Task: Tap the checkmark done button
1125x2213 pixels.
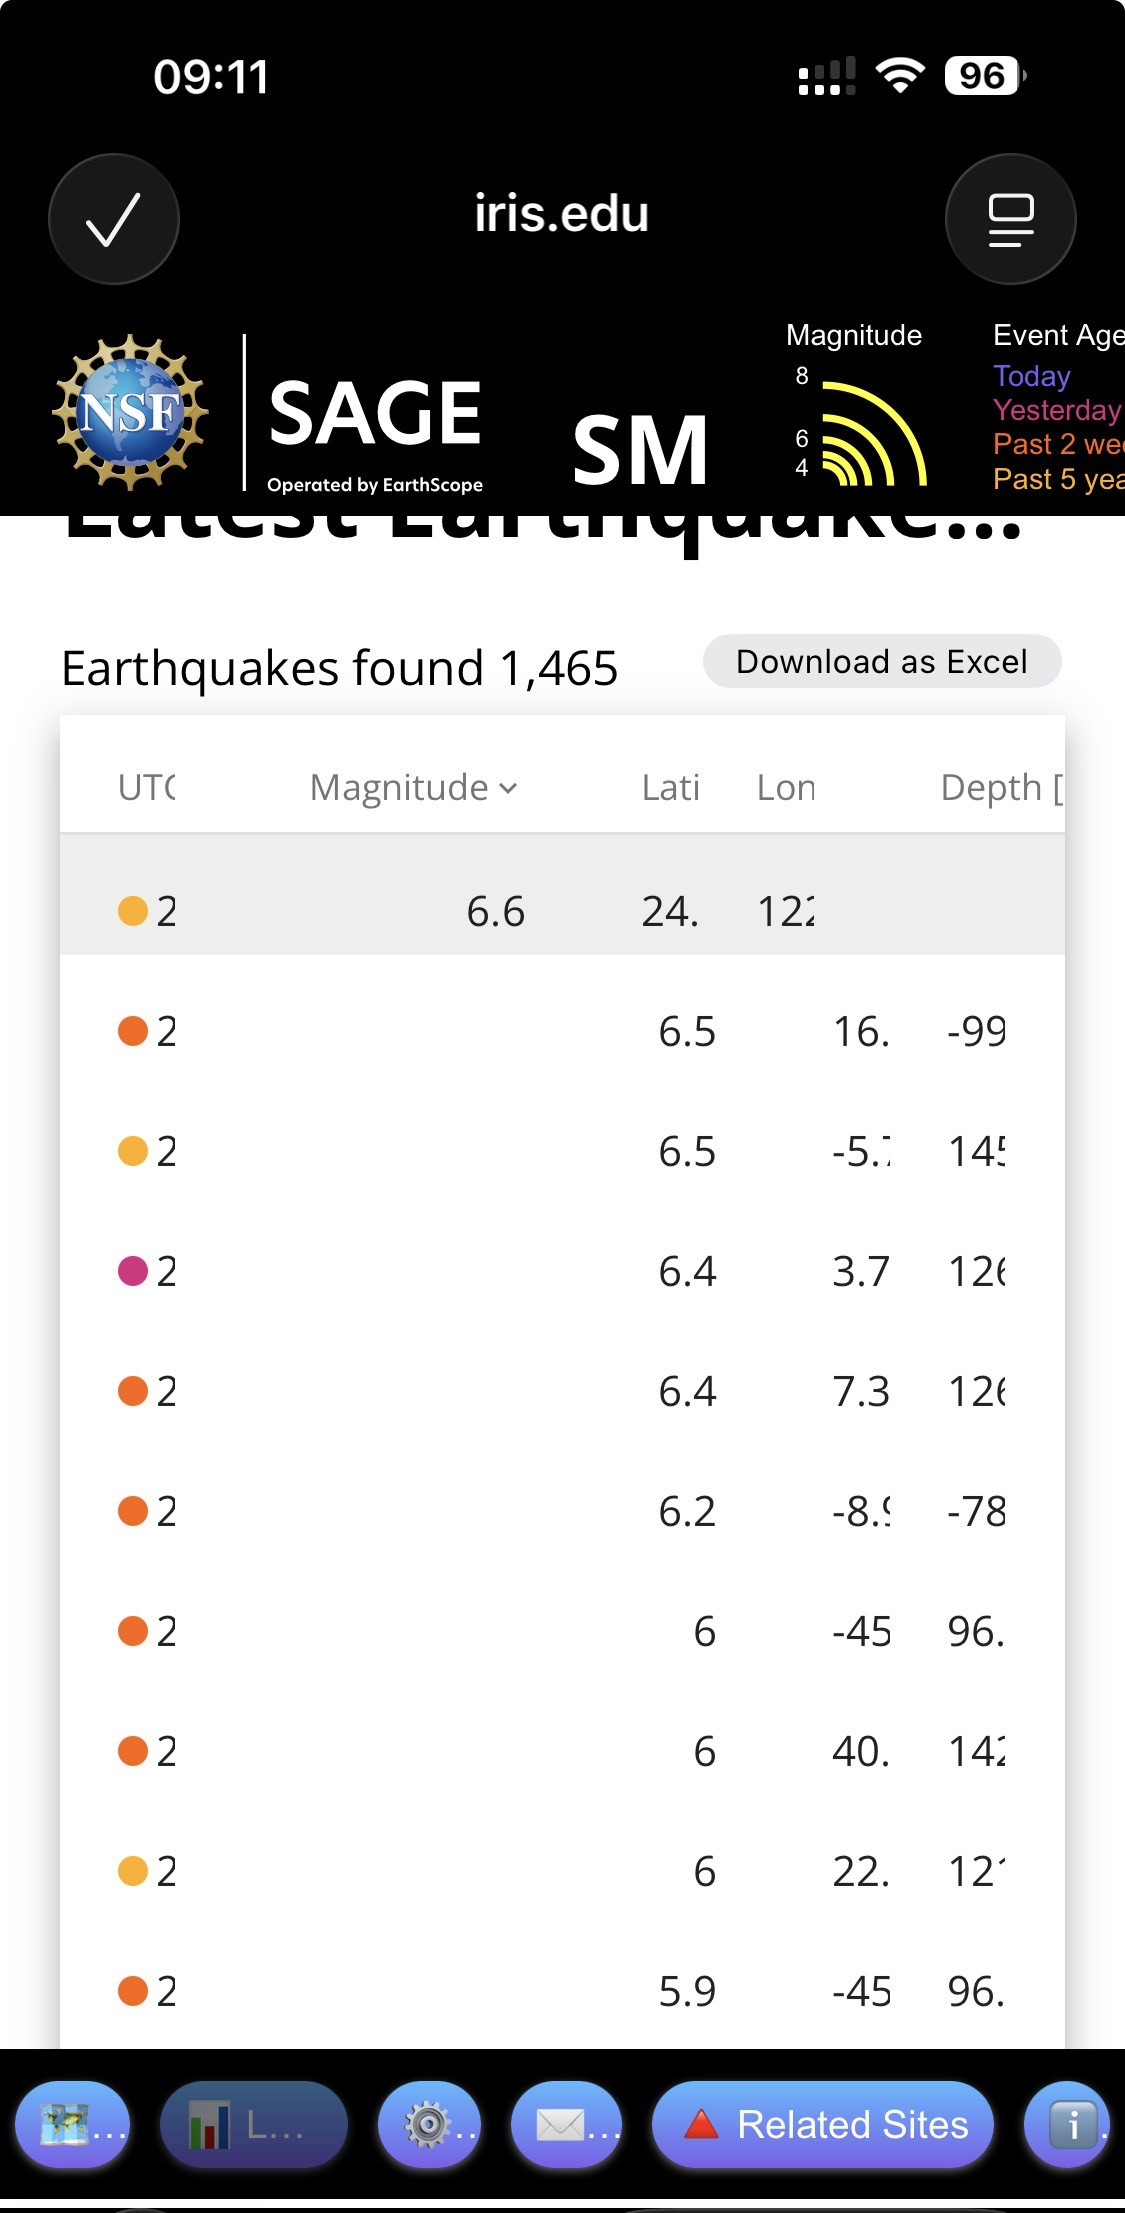Action: coord(113,219)
